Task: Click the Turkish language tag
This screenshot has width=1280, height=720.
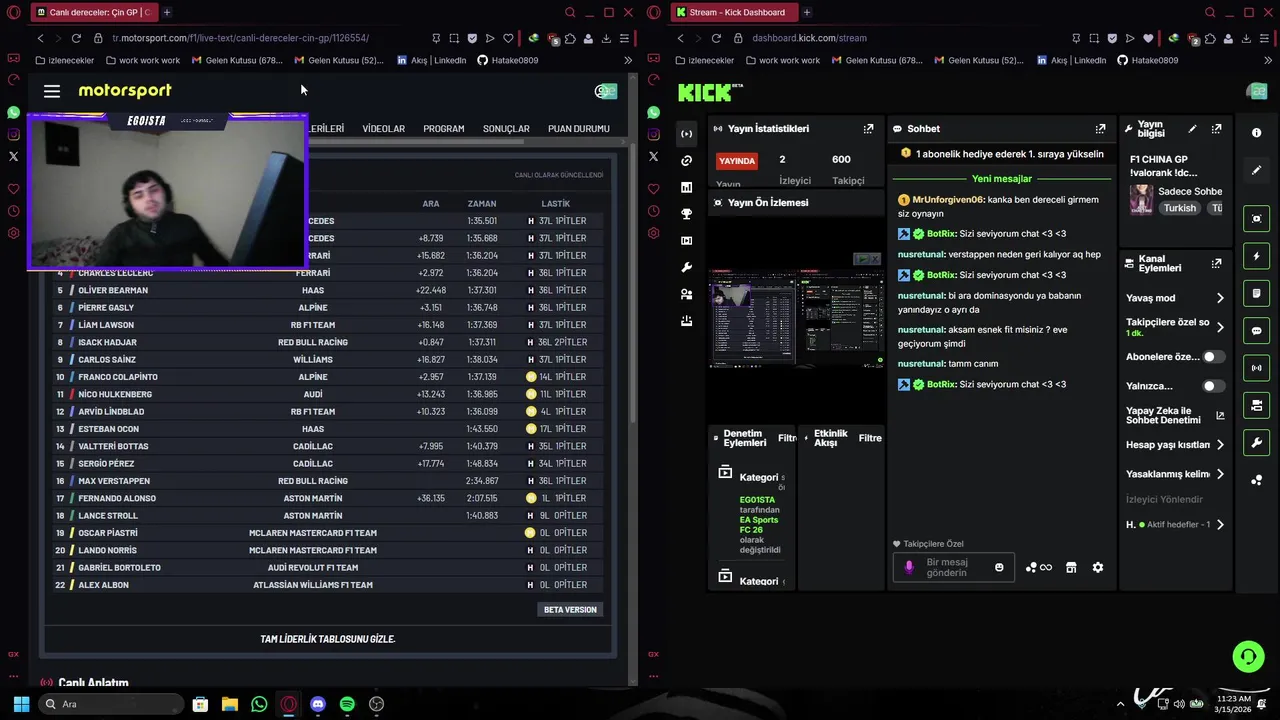Action: [1180, 208]
